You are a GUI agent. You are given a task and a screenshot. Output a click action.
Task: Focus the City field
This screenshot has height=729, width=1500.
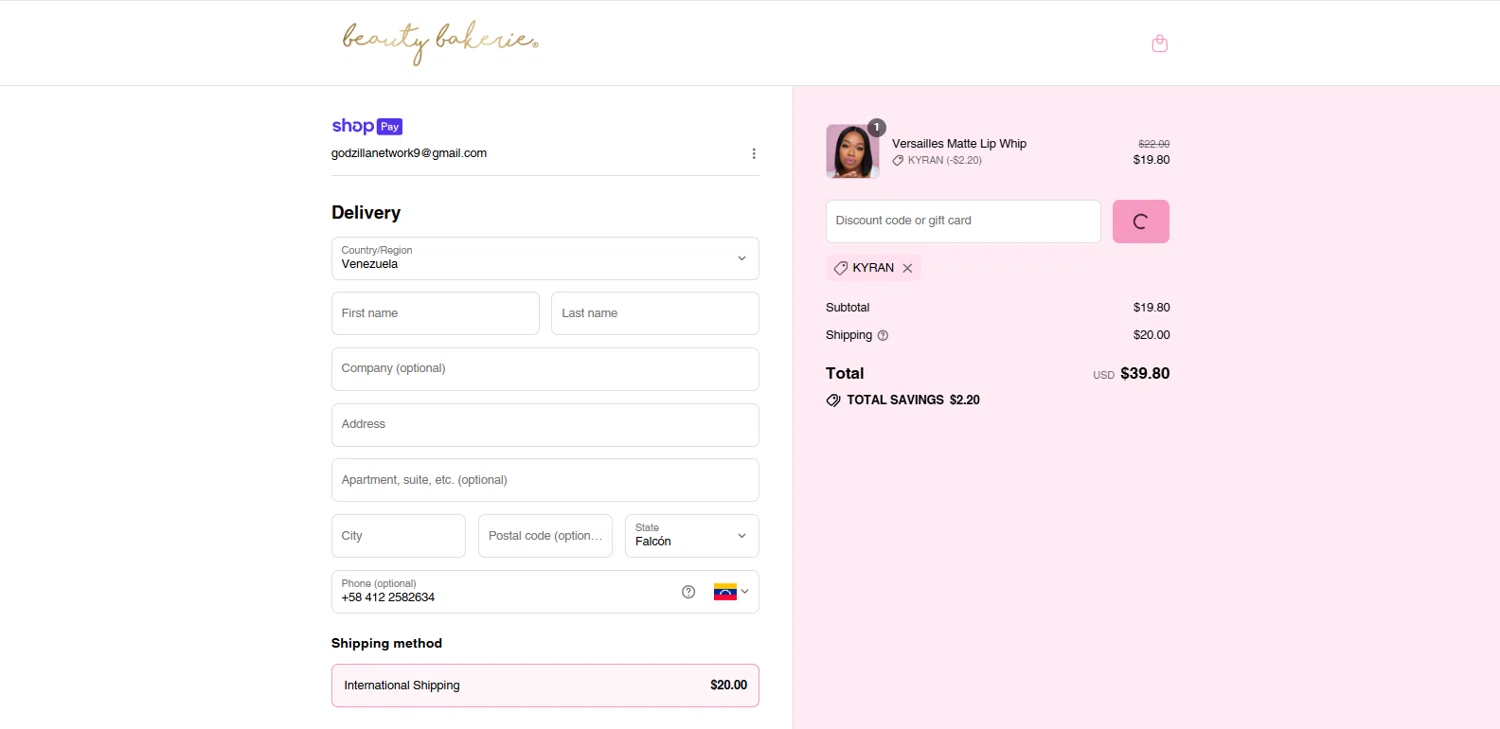coord(399,536)
